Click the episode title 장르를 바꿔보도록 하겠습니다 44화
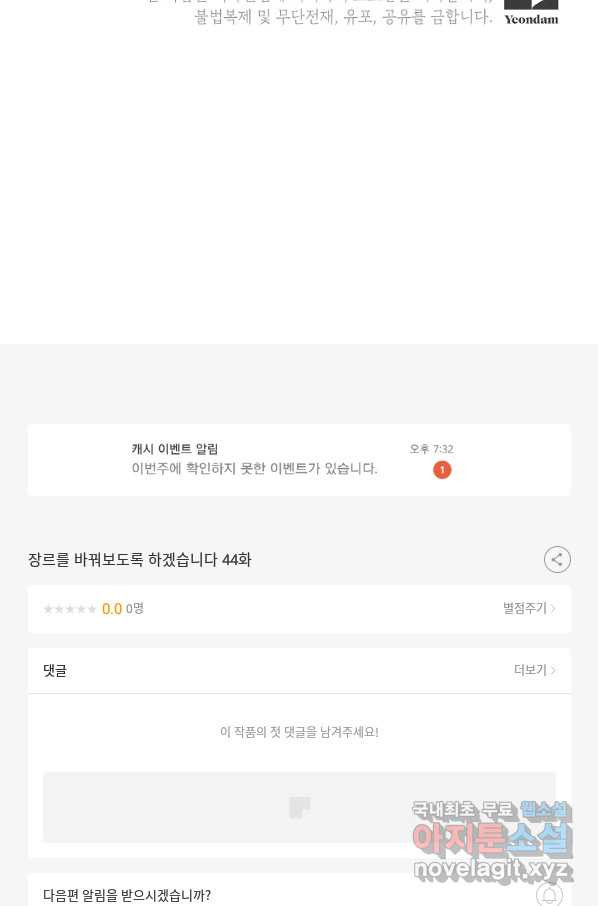The width and height of the screenshot is (598, 906). click(139, 559)
